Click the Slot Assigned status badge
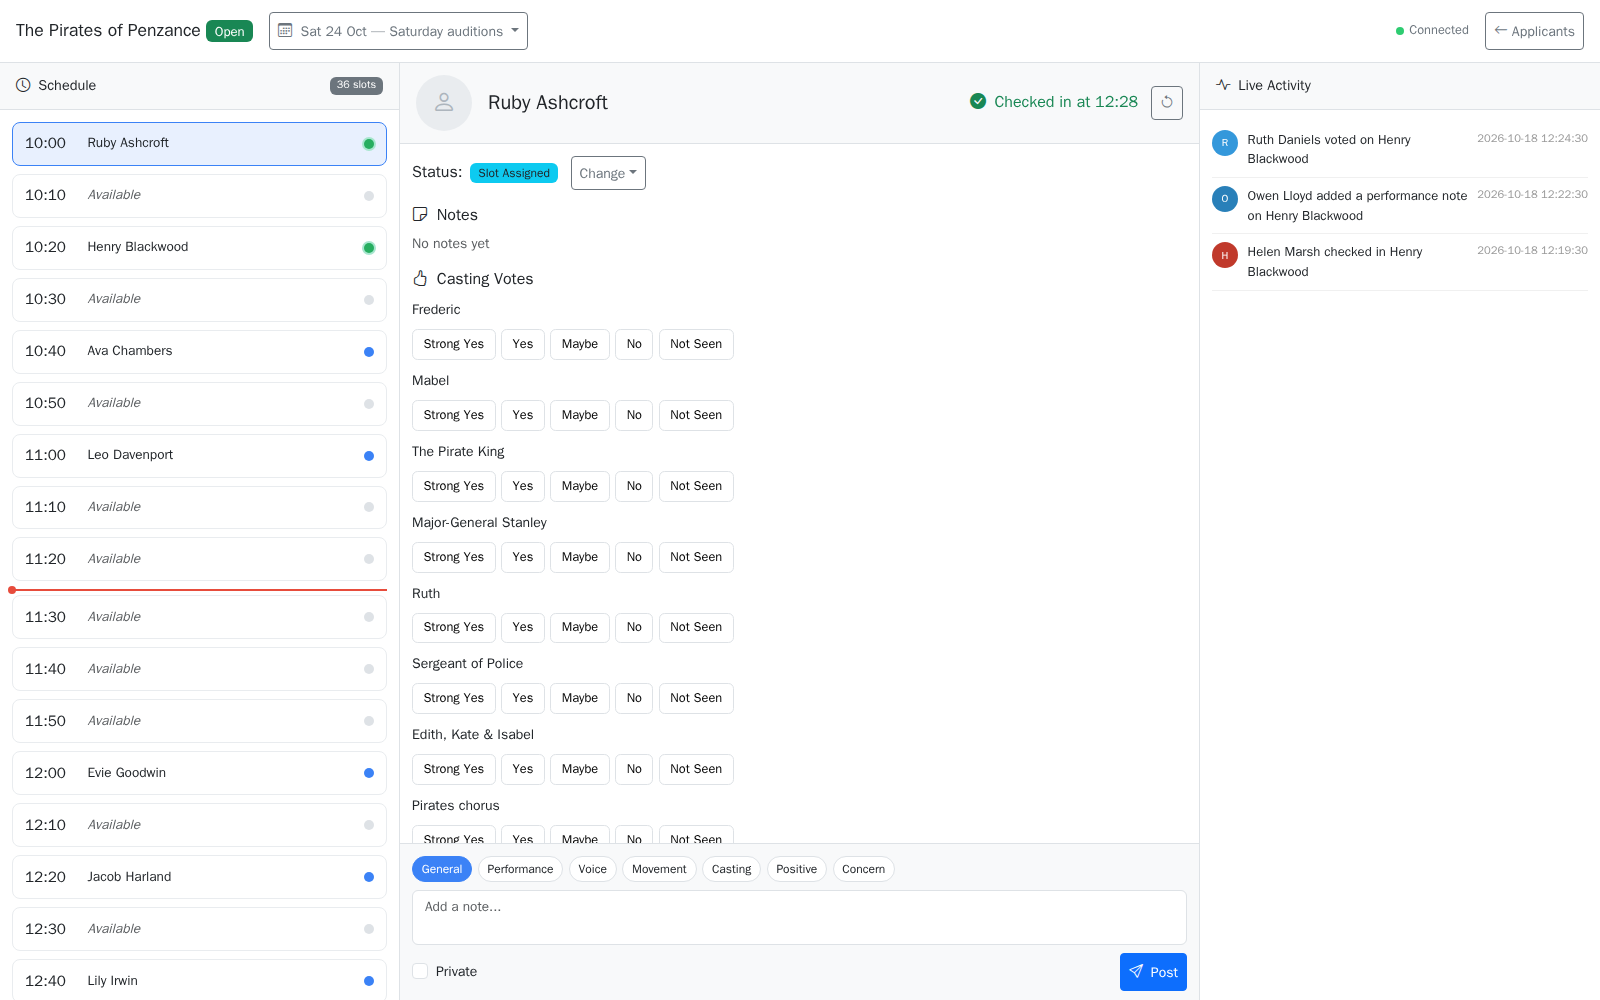 point(514,173)
